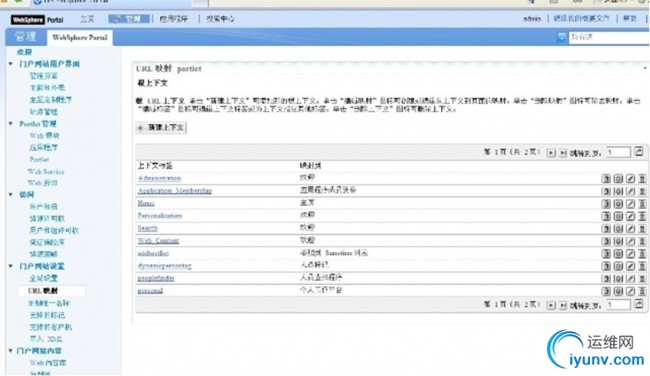The height and width of the screenshot is (376, 650).
Task: Collapse the 访问 sidebar section arrow
Action: tap(11, 194)
